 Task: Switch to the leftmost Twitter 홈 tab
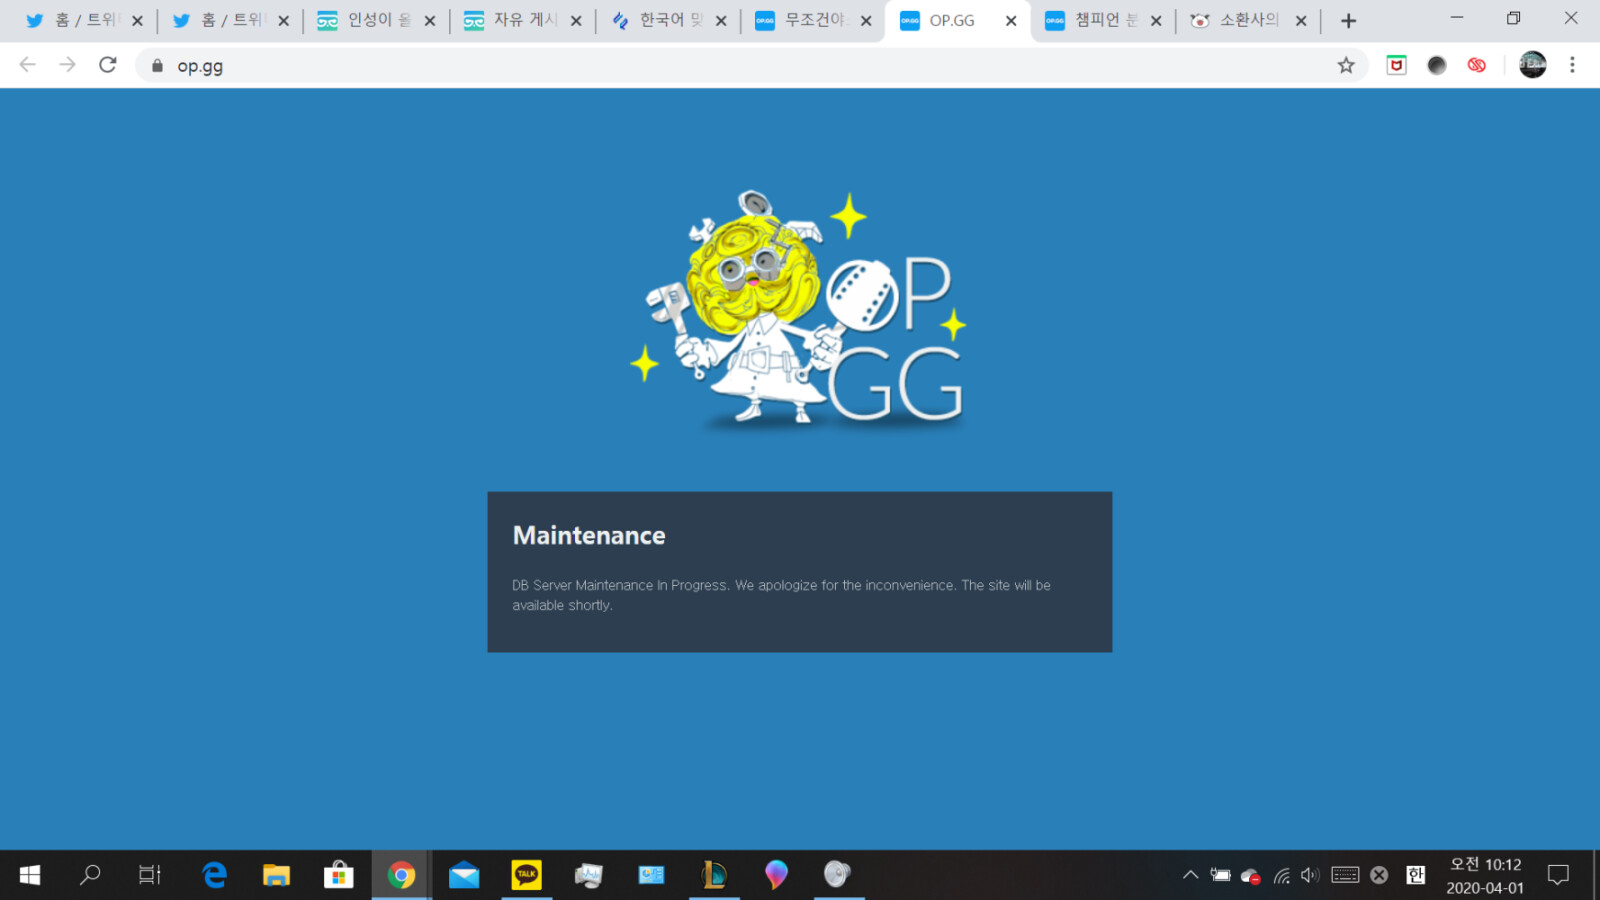(84, 21)
